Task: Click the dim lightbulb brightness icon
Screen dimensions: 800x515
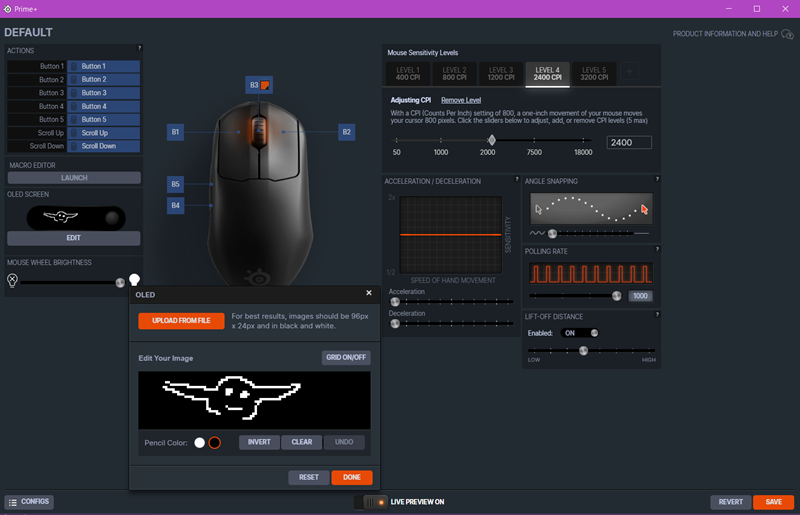Action: 12,281
